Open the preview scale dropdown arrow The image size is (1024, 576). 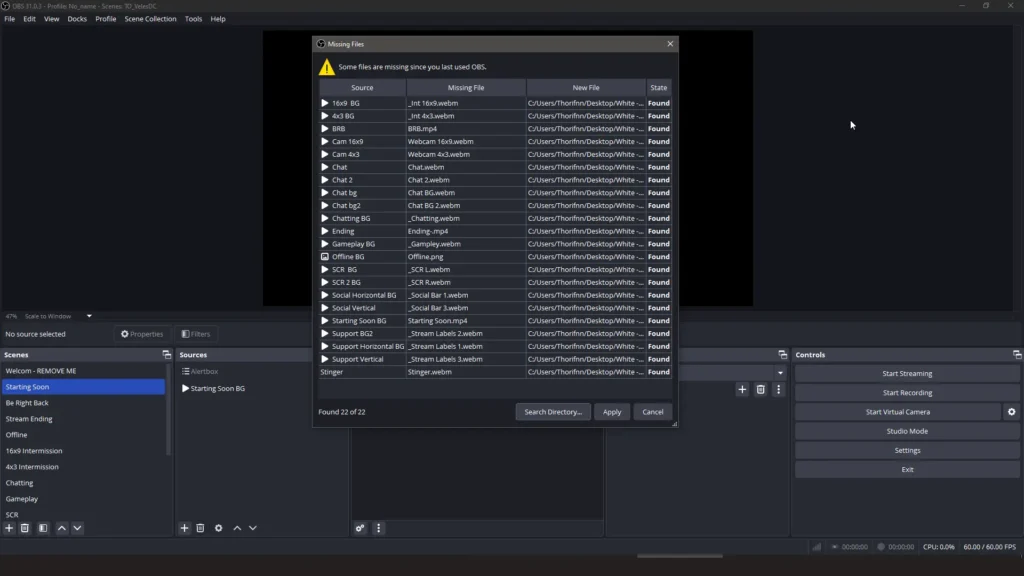coord(89,316)
